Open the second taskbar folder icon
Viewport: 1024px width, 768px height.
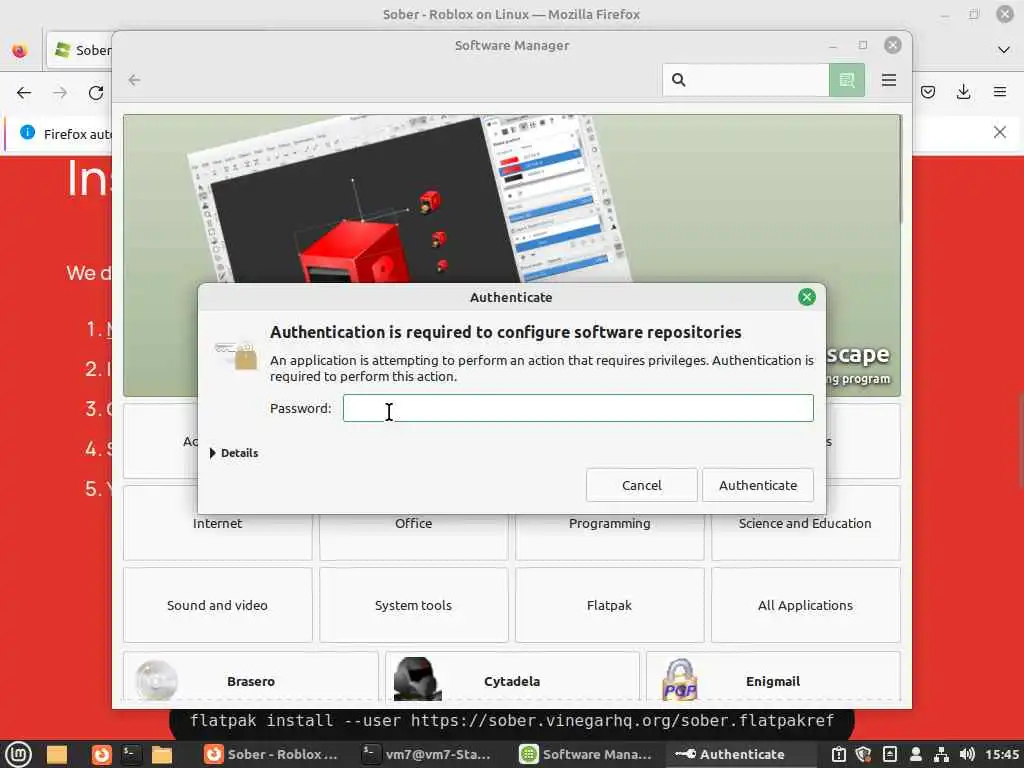coord(161,754)
